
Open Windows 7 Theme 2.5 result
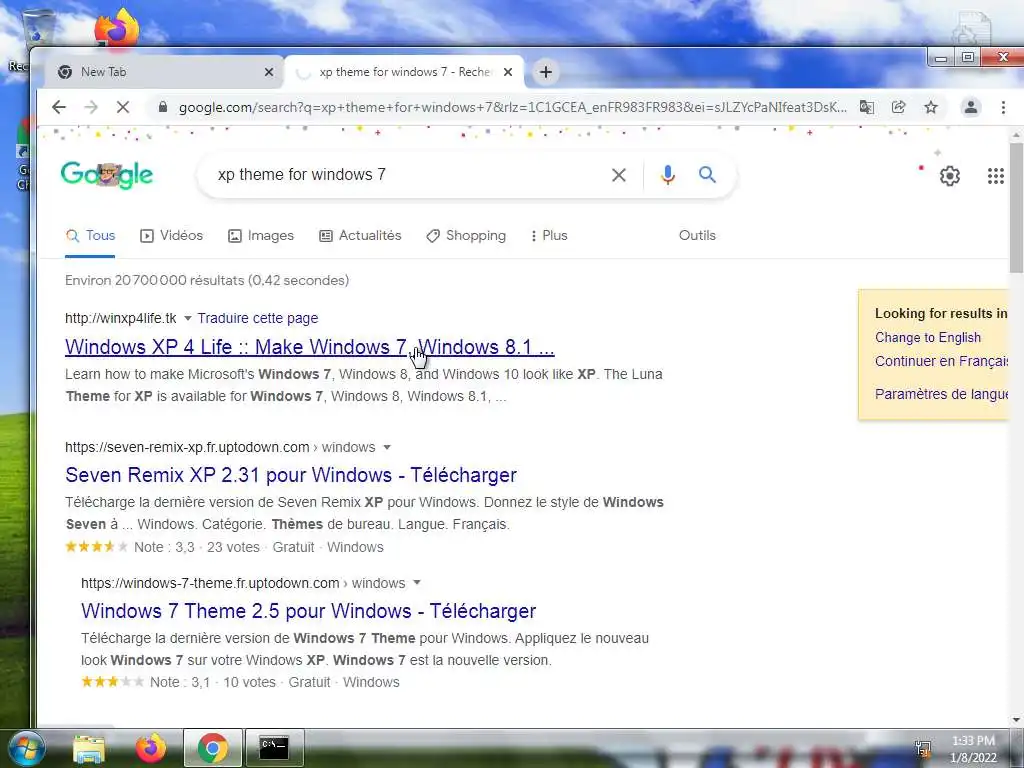pyautogui.click(x=308, y=611)
